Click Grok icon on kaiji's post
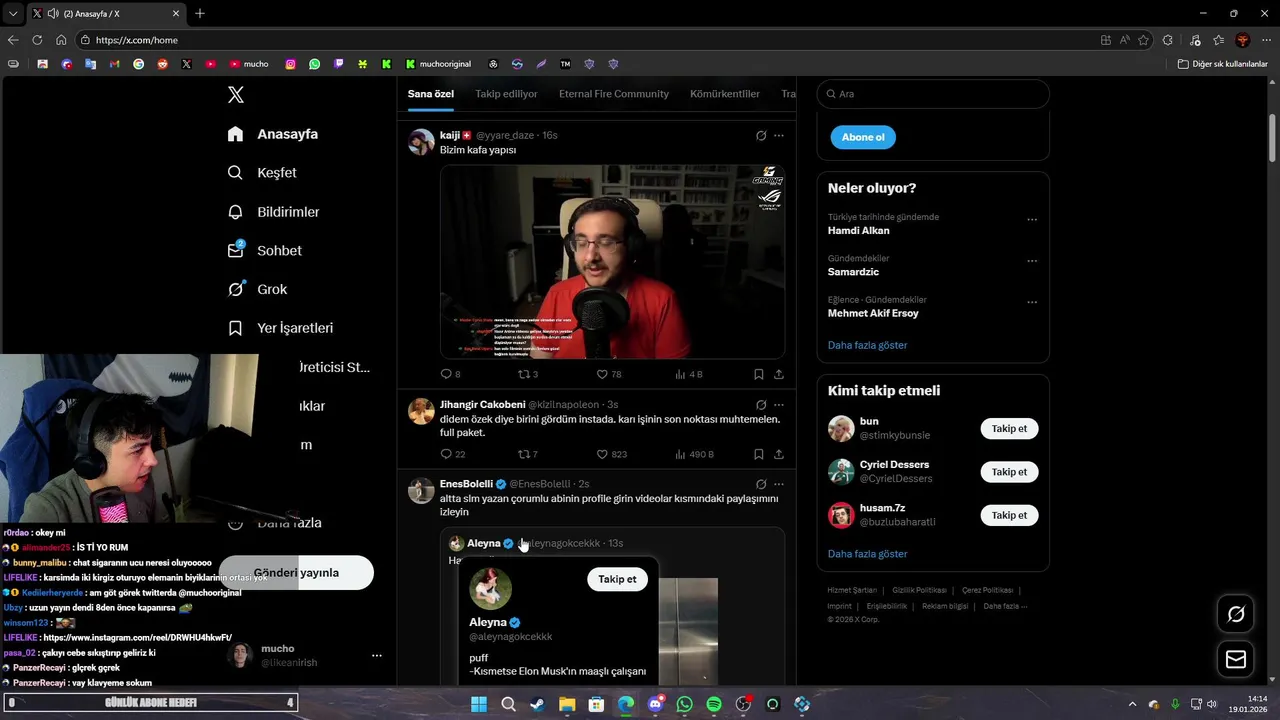 (761, 135)
